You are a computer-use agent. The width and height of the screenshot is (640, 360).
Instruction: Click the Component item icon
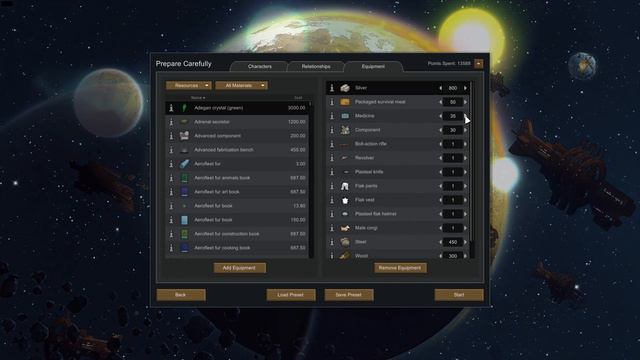(x=345, y=130)
